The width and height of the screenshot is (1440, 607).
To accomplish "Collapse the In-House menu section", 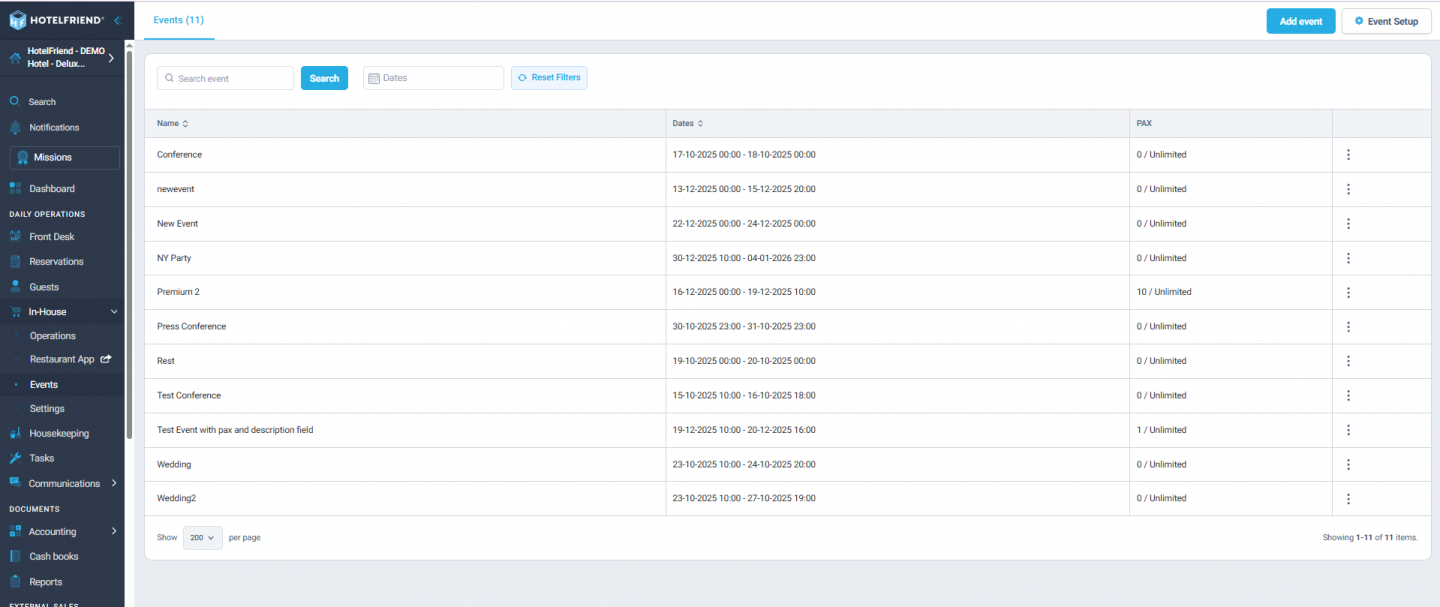I will pos(115,311).
